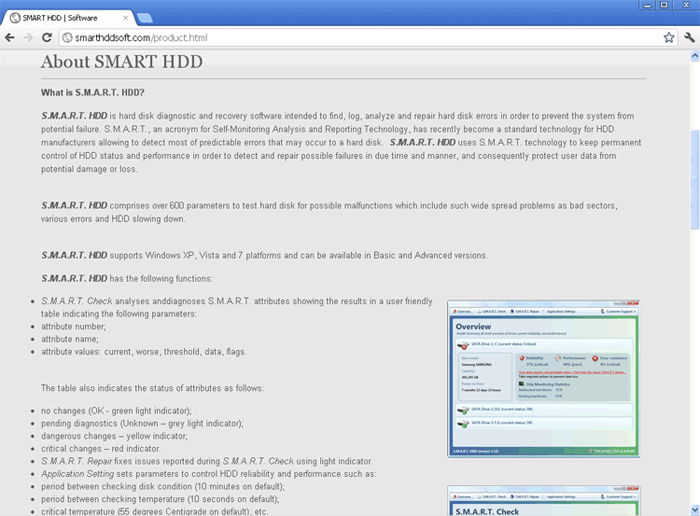Click the globe icon in address bar
The width and height of the screenshot is (700, 516).
(x=68, y=38)
